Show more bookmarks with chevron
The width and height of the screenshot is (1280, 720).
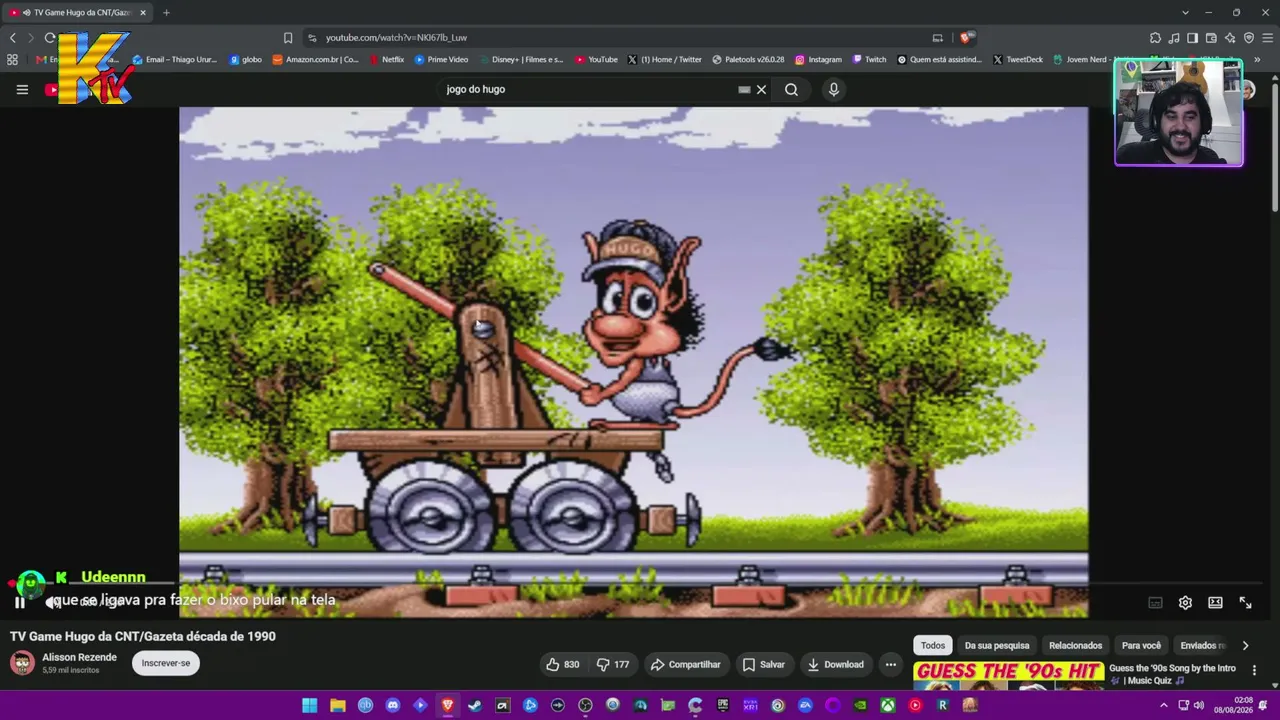[x=1257, y=59]
